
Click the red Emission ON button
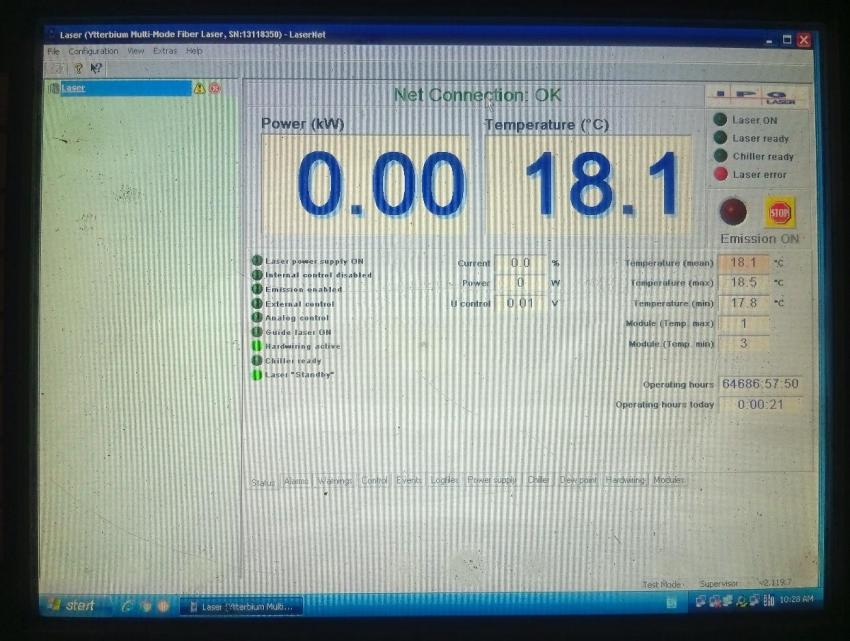pyautogui.click(x=733, y=211)
